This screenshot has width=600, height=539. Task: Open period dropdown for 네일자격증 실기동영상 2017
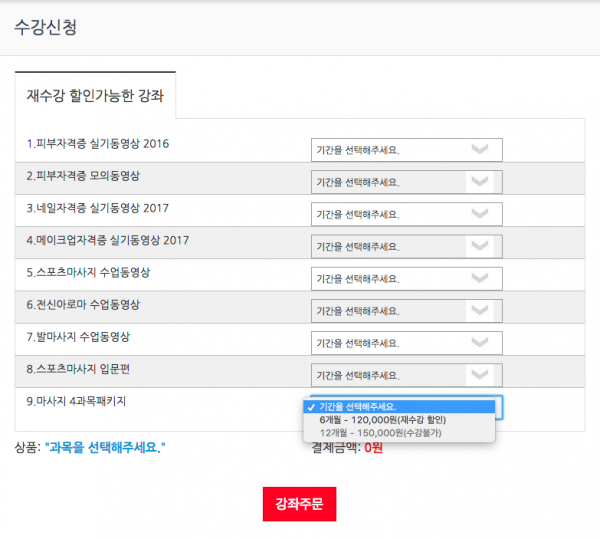(x=406, y=214)
